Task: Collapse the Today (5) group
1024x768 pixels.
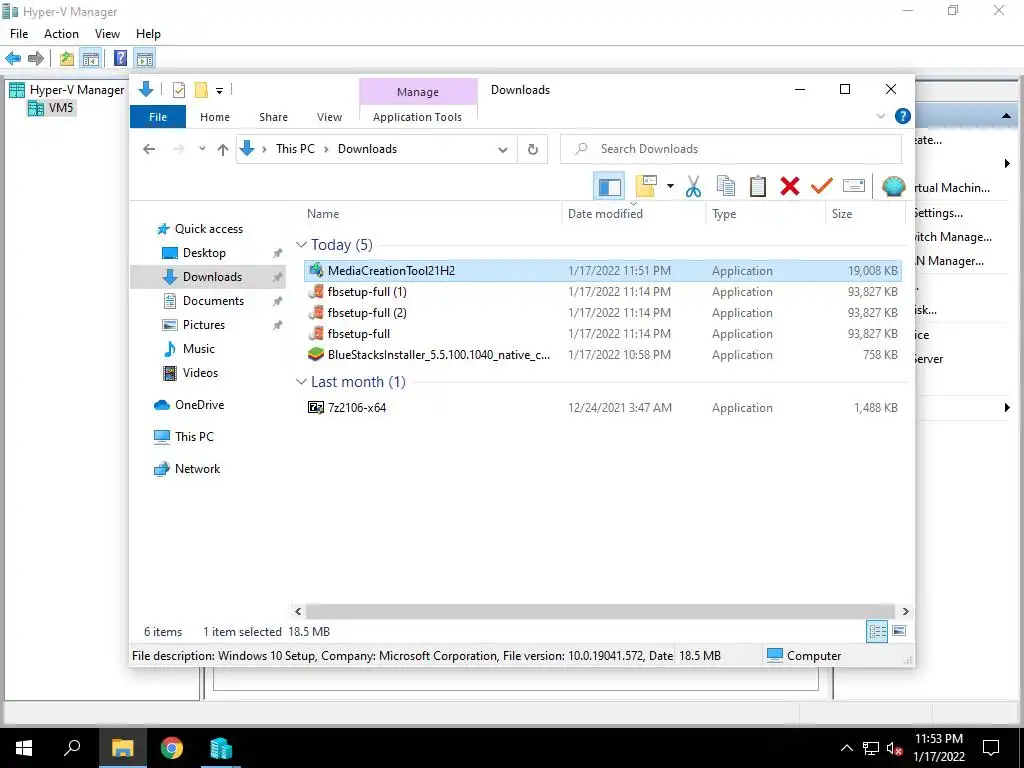Action: [301, 244]
